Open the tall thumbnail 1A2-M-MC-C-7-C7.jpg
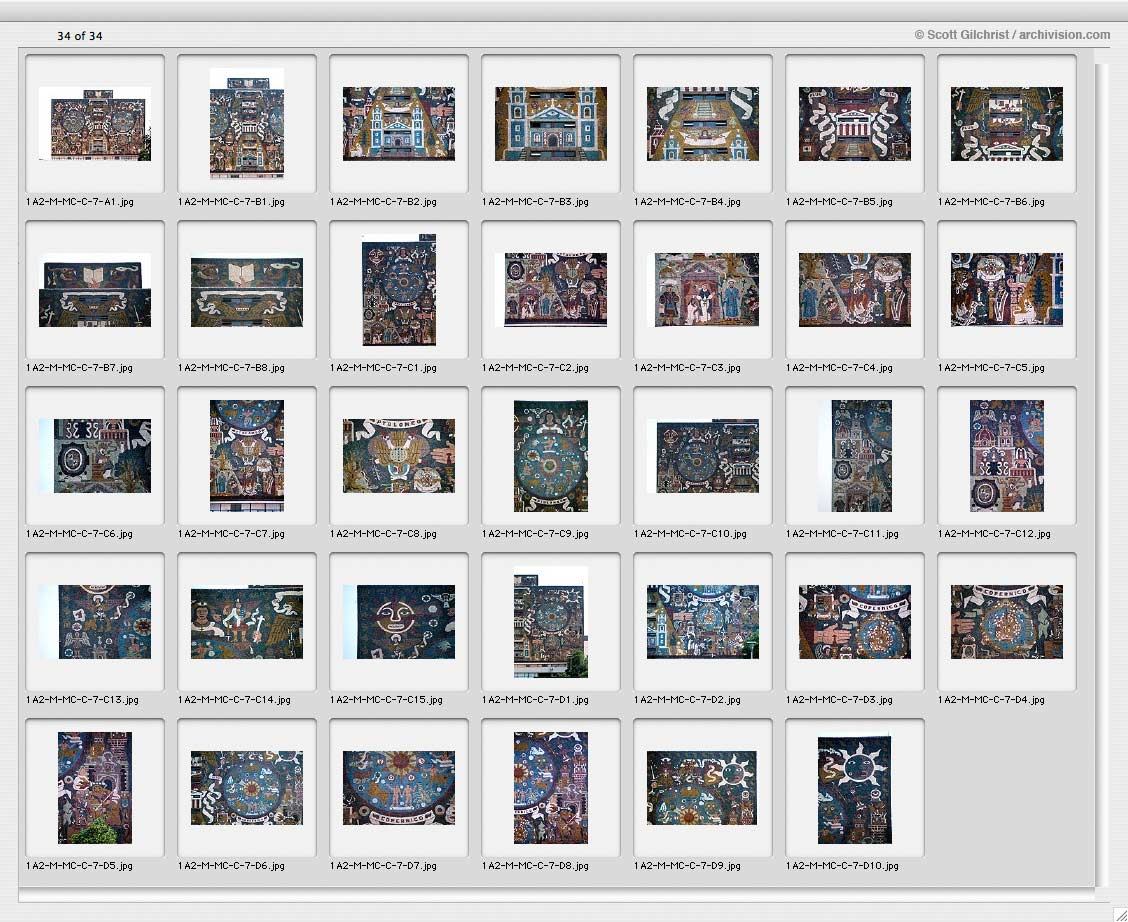 pos(247,456)
